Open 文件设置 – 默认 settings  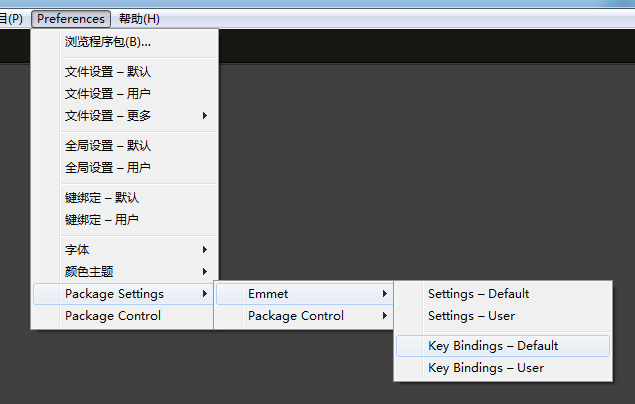(x=108, y=72)
